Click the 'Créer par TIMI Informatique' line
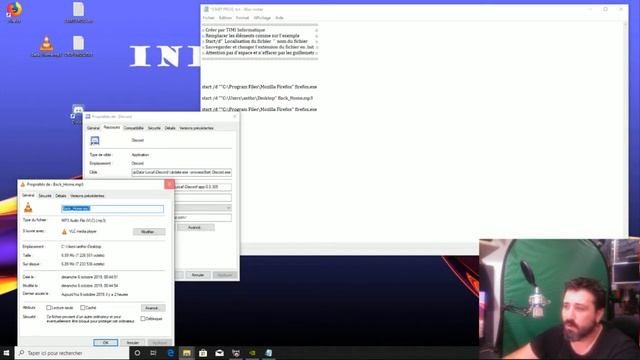 pyautogui.click(x=236, y=30)
